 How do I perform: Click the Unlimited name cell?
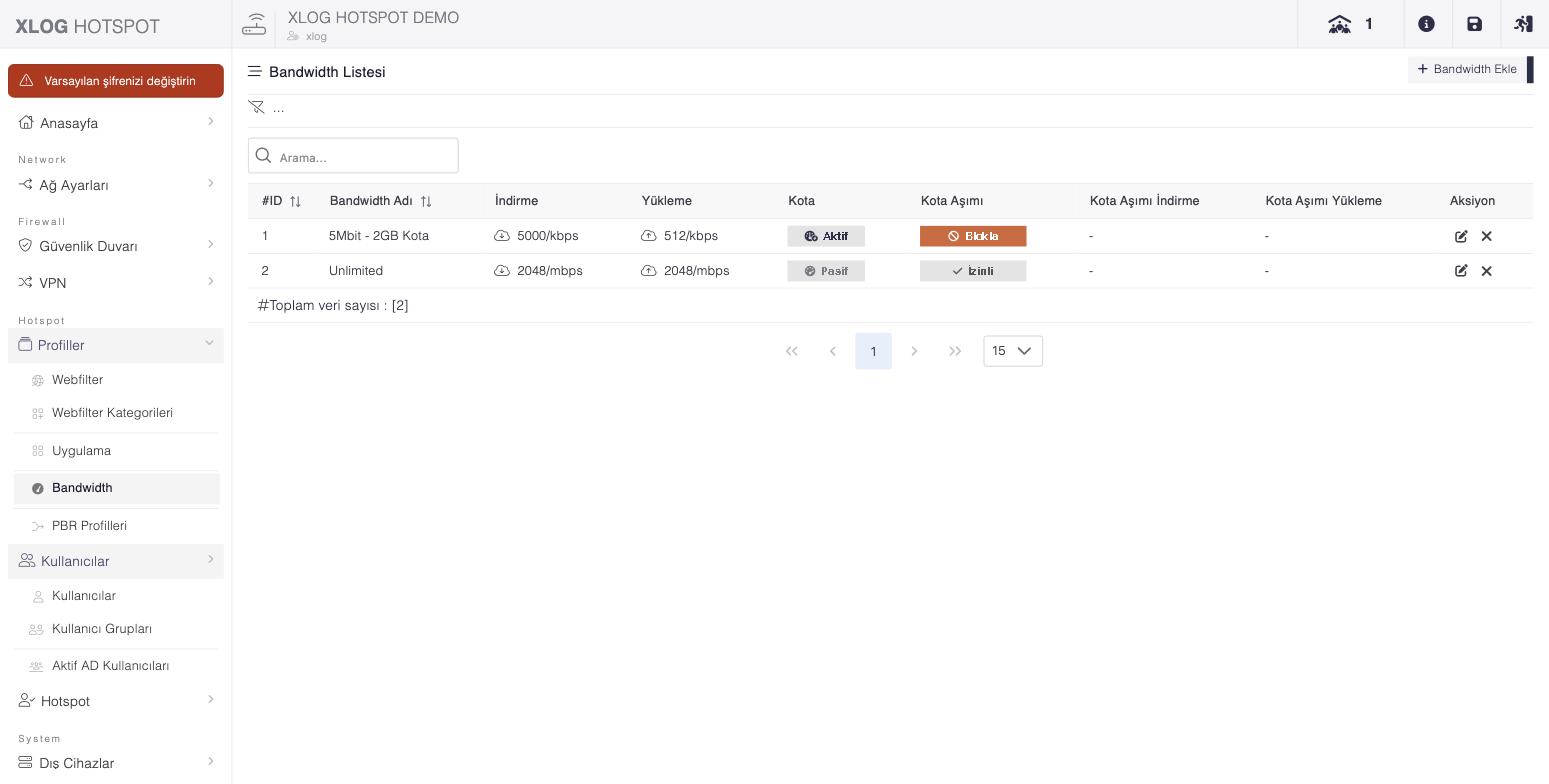pos(356,271)
